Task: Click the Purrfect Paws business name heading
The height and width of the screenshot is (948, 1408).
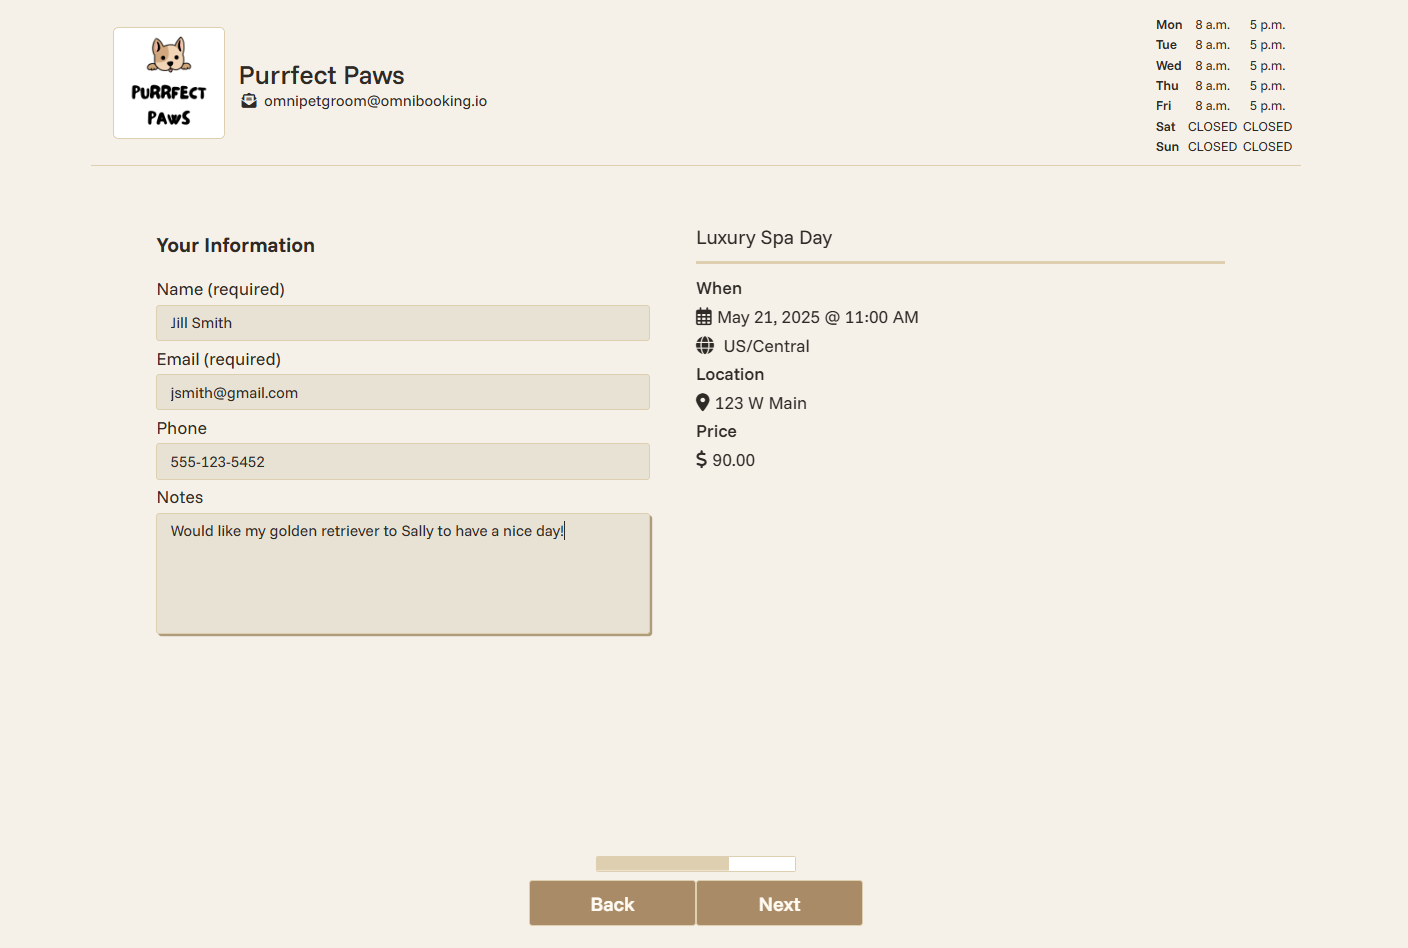Action: point(322,75)
